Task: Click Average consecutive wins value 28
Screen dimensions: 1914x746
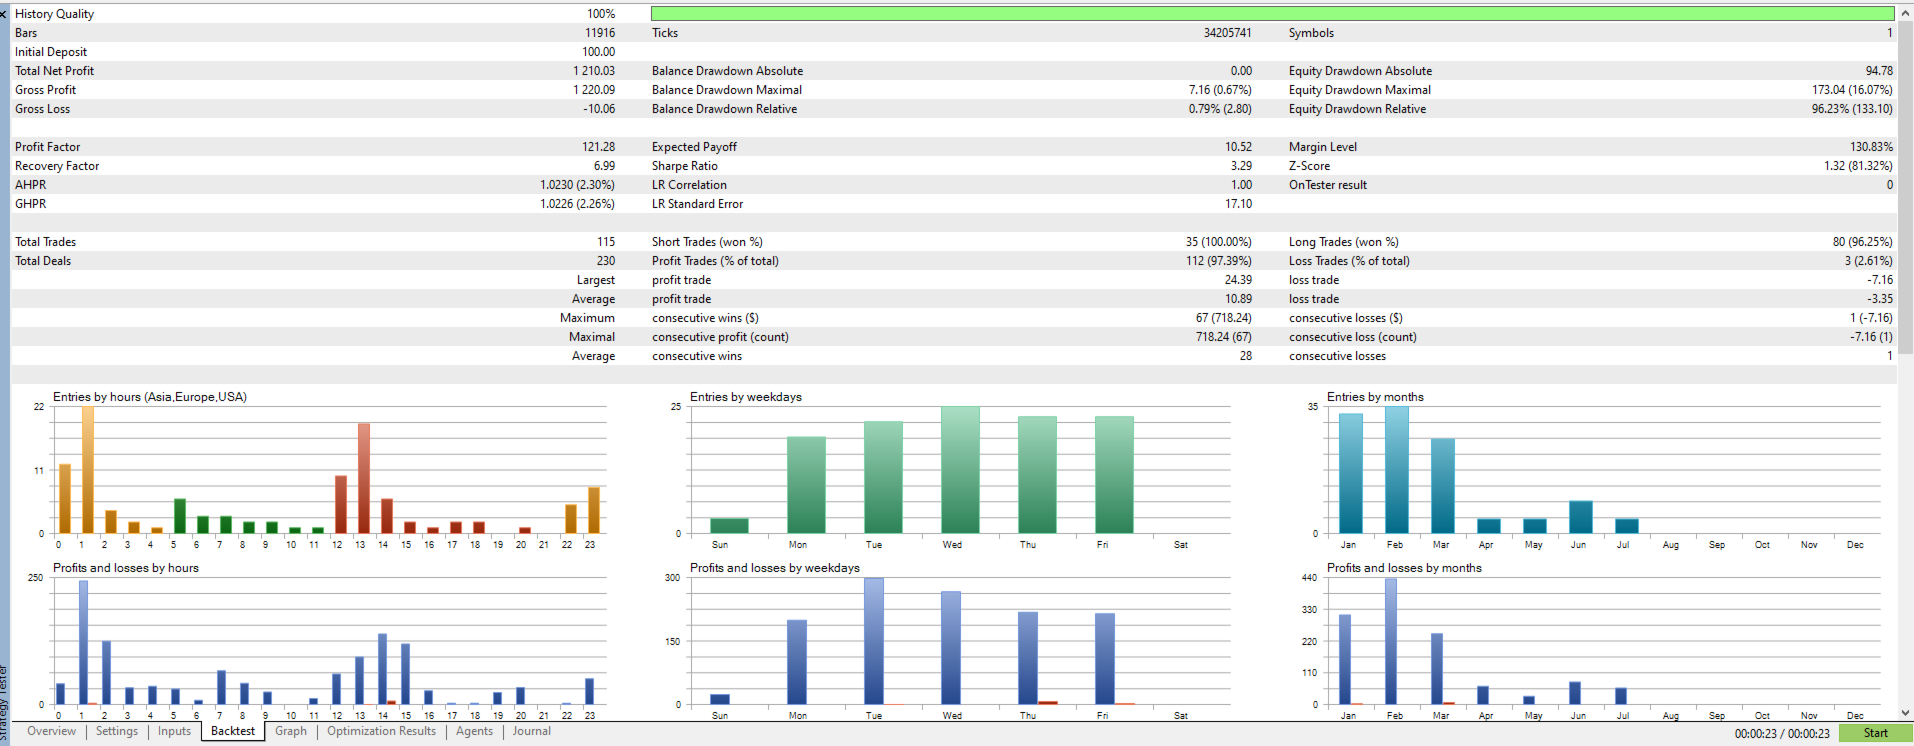Action: click(1246, 356)
